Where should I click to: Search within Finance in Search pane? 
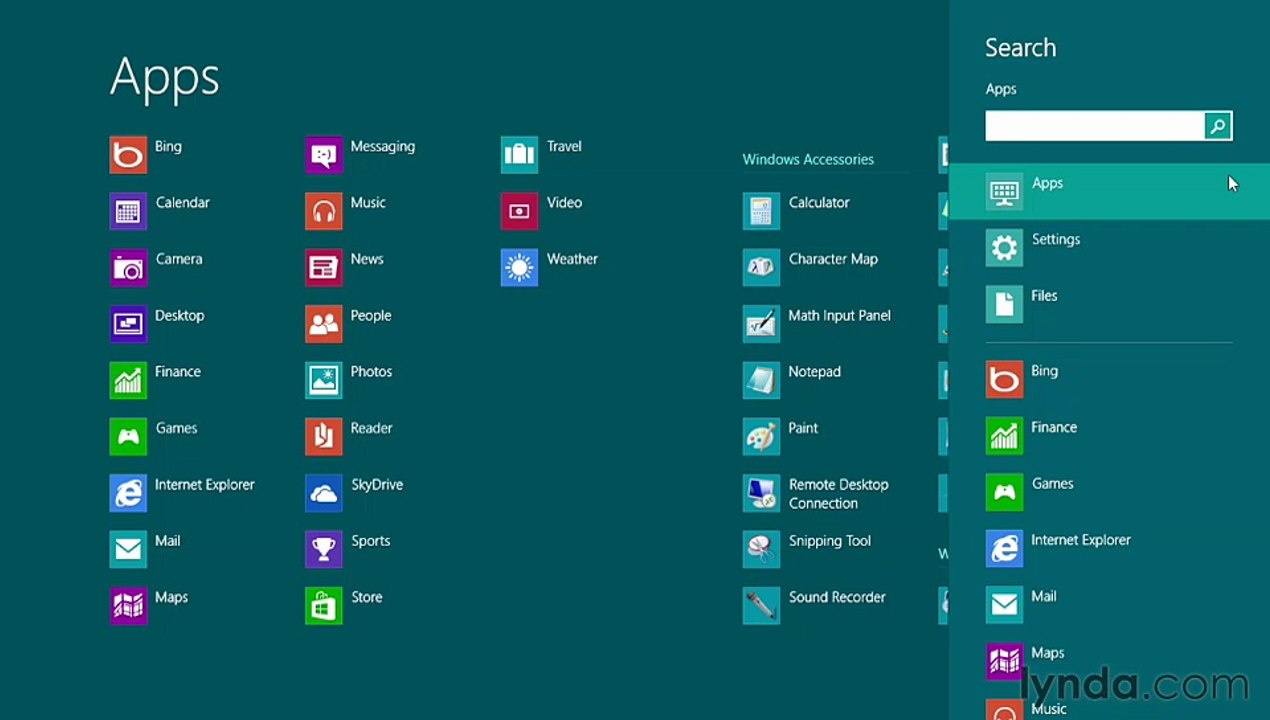coord(1109,435)
